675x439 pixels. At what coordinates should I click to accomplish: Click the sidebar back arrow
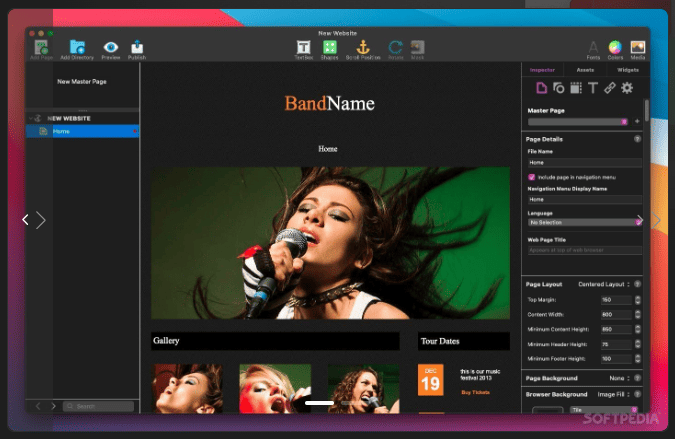coord(38,406)
